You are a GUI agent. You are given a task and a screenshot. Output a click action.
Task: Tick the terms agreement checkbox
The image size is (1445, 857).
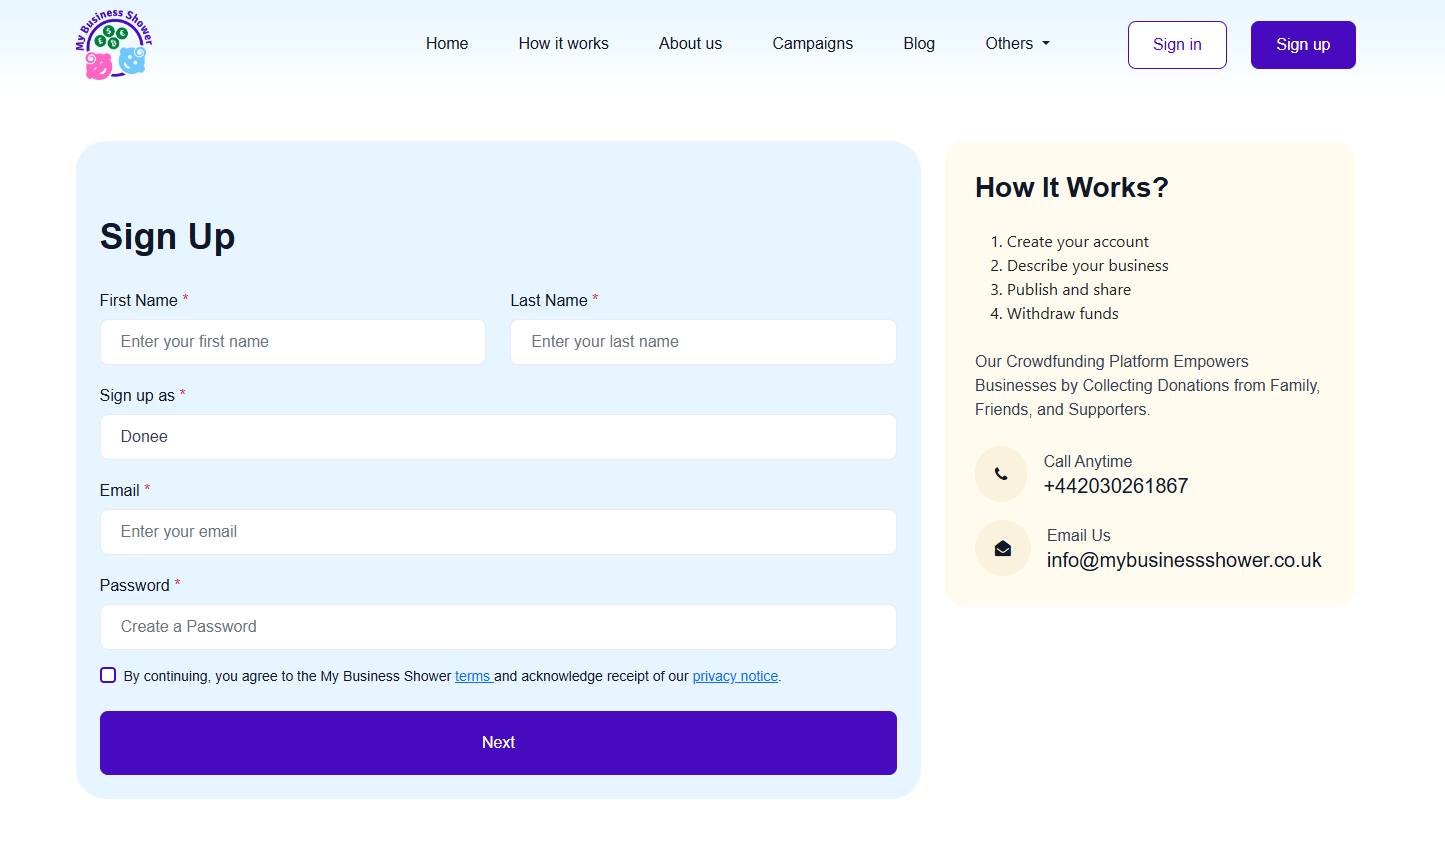pyautogui.click(x=108, y=675)
